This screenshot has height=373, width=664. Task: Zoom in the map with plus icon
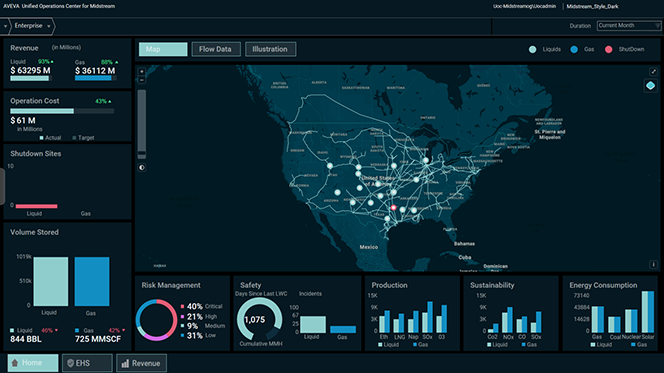142,72
